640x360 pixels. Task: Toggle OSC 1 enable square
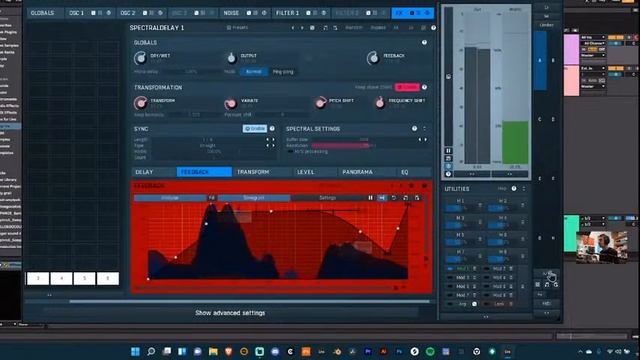(93, 13)
